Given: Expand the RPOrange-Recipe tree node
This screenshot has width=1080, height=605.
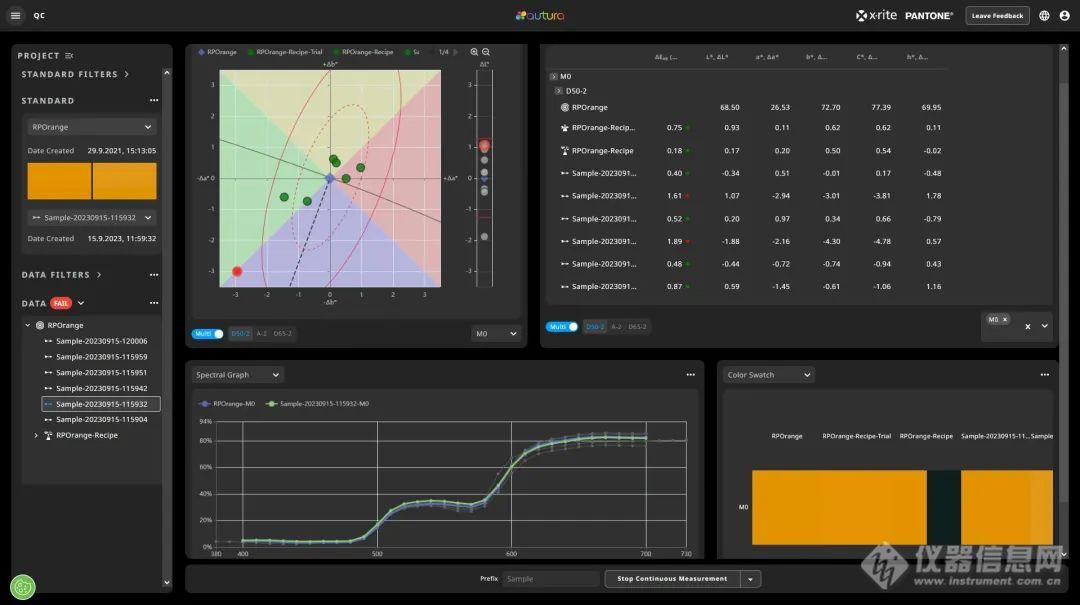Looking at the screenshot, I should pyautogui.click(x=37, y=435).
